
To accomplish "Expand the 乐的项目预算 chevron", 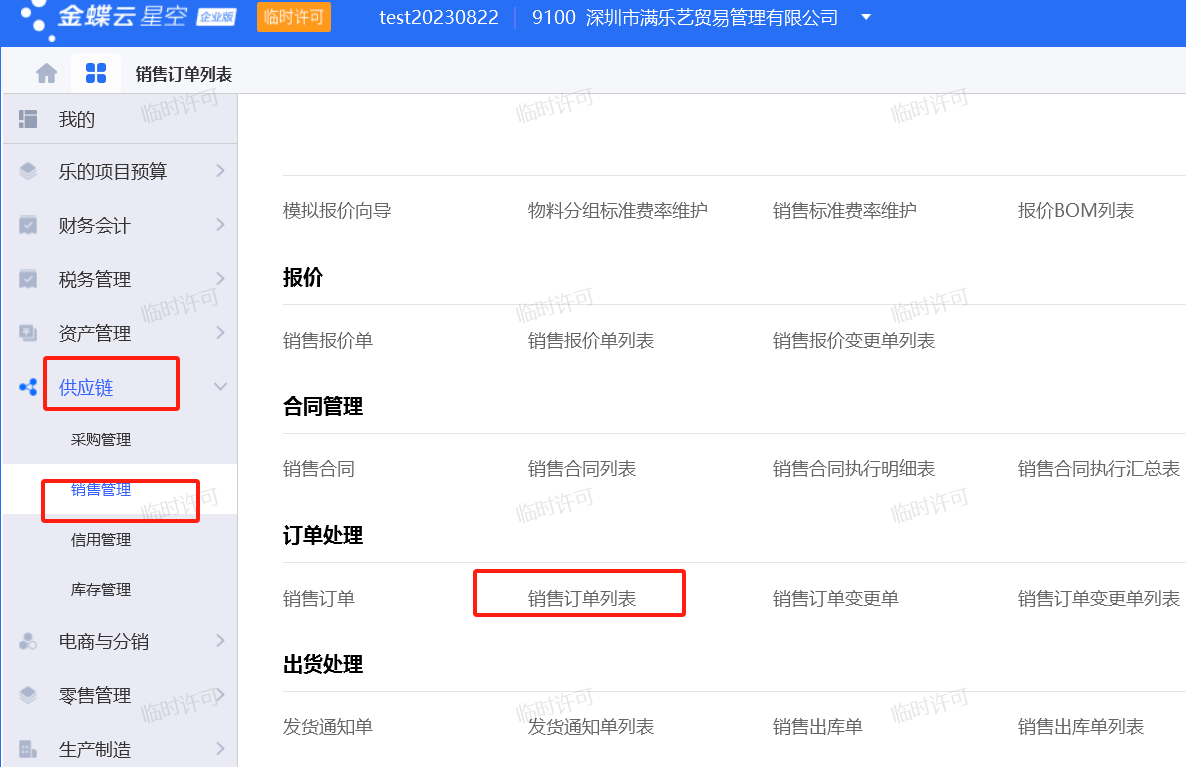I will tap(221, 171).
